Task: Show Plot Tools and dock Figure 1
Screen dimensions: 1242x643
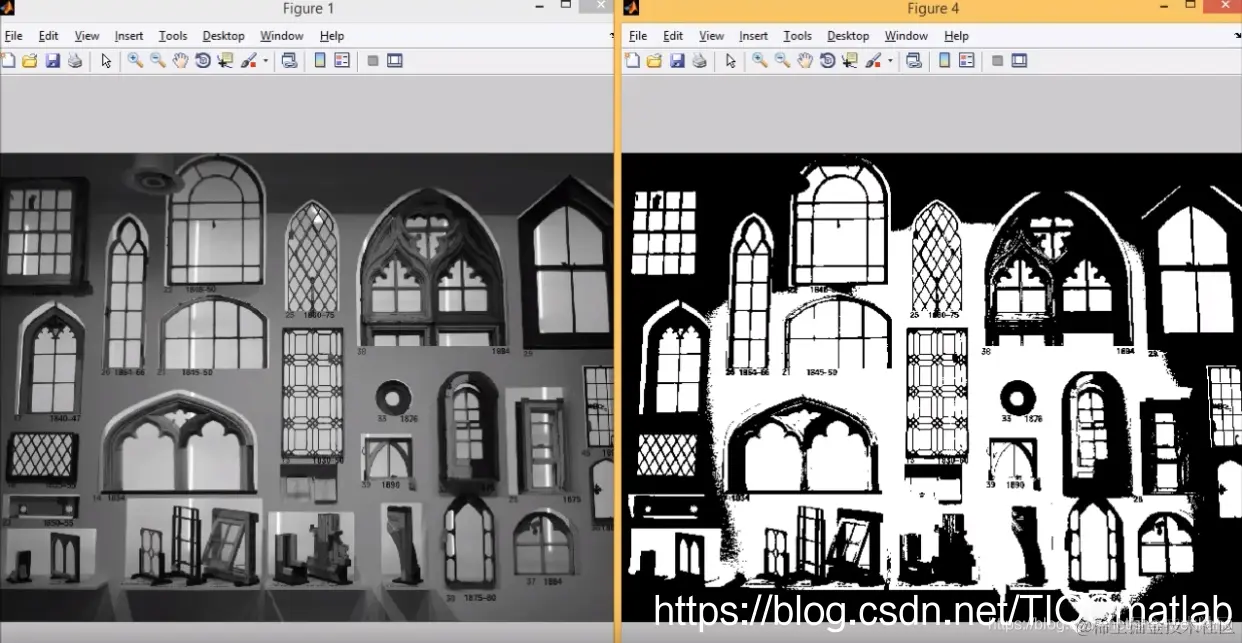Action: pyautogui.click(x=395, y=61)
